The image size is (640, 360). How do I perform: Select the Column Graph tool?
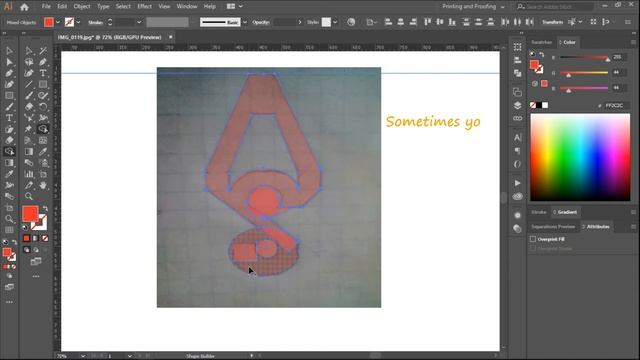[29, 174]
